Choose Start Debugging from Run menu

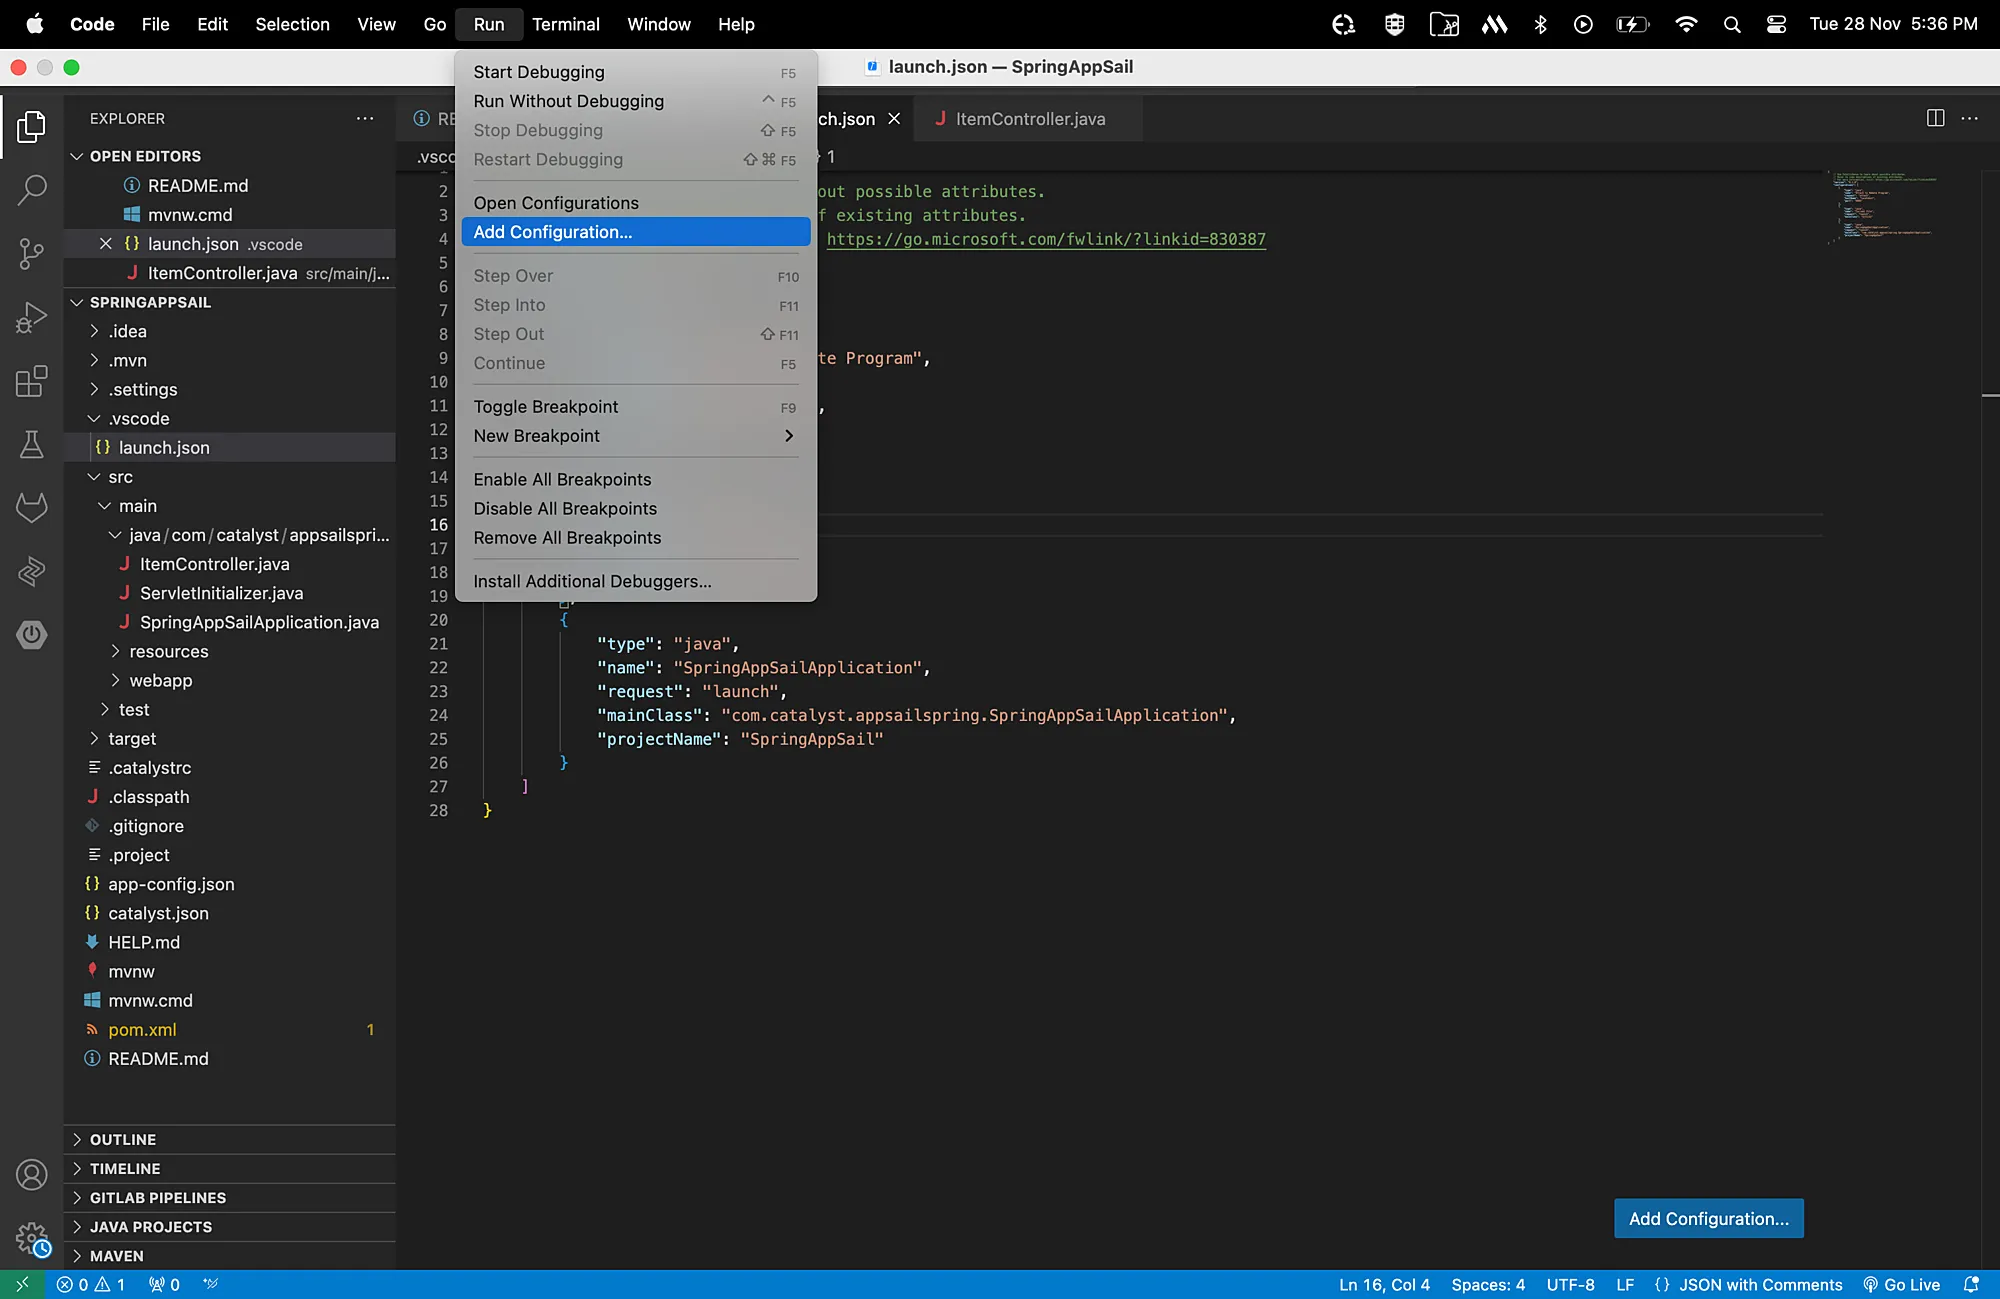click(636, 72)
